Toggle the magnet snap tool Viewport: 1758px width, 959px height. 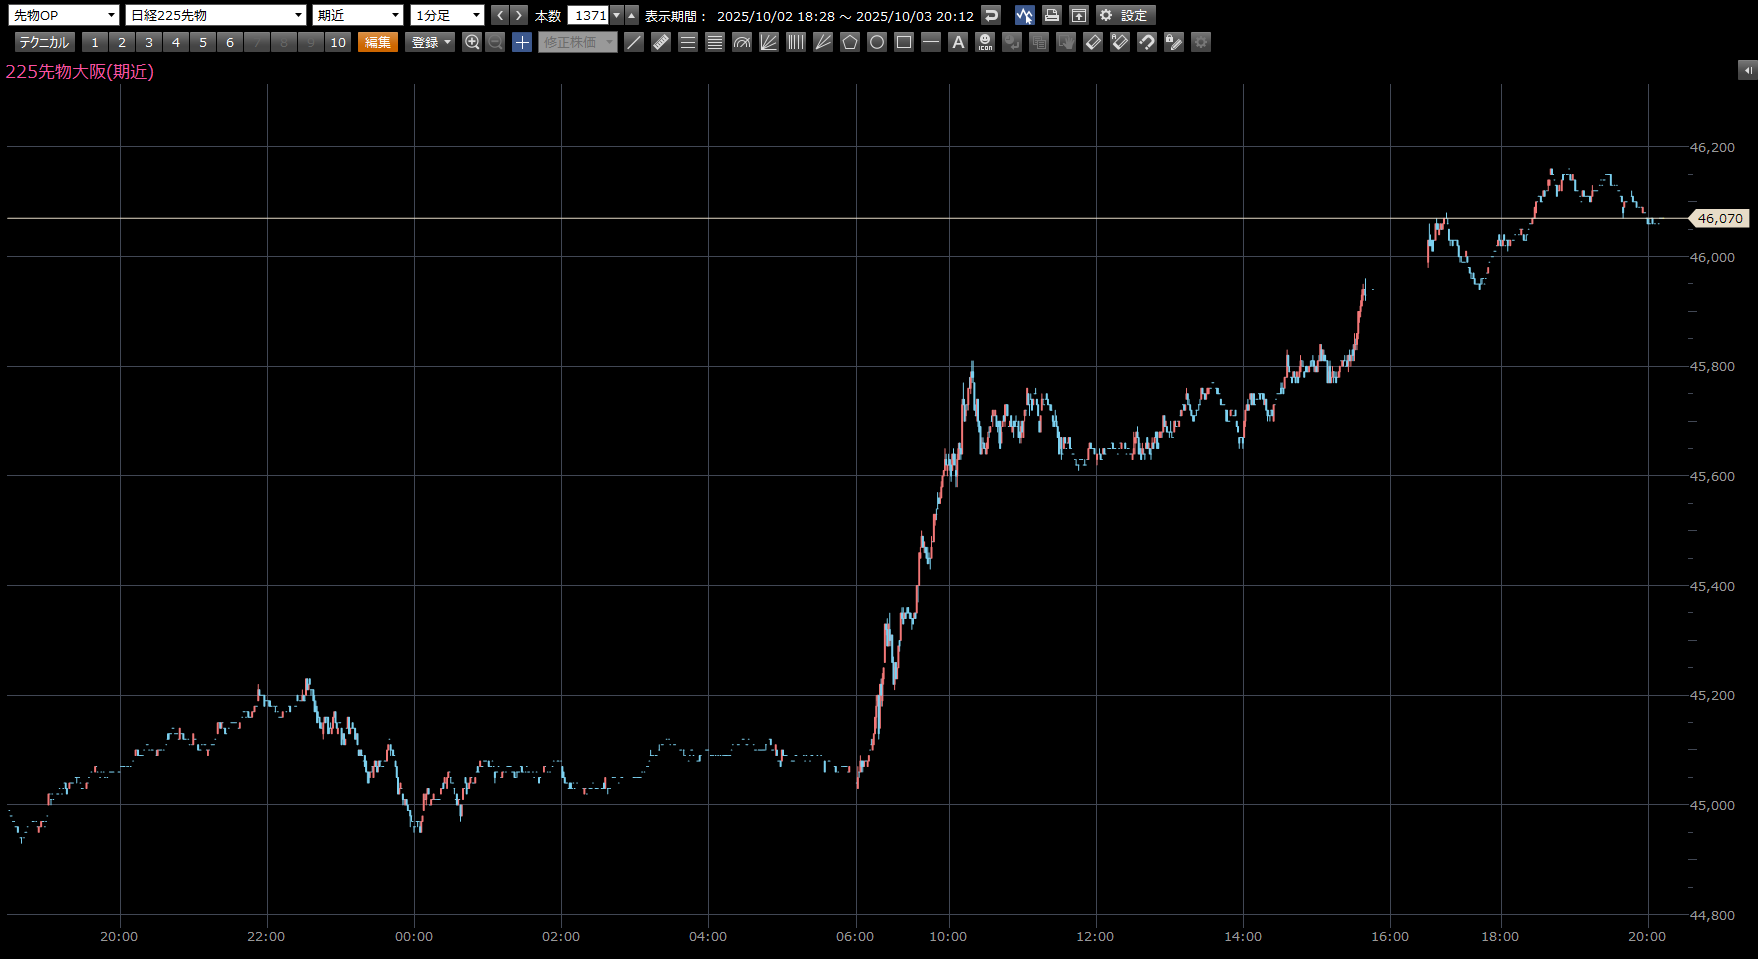pos(1147,42)
